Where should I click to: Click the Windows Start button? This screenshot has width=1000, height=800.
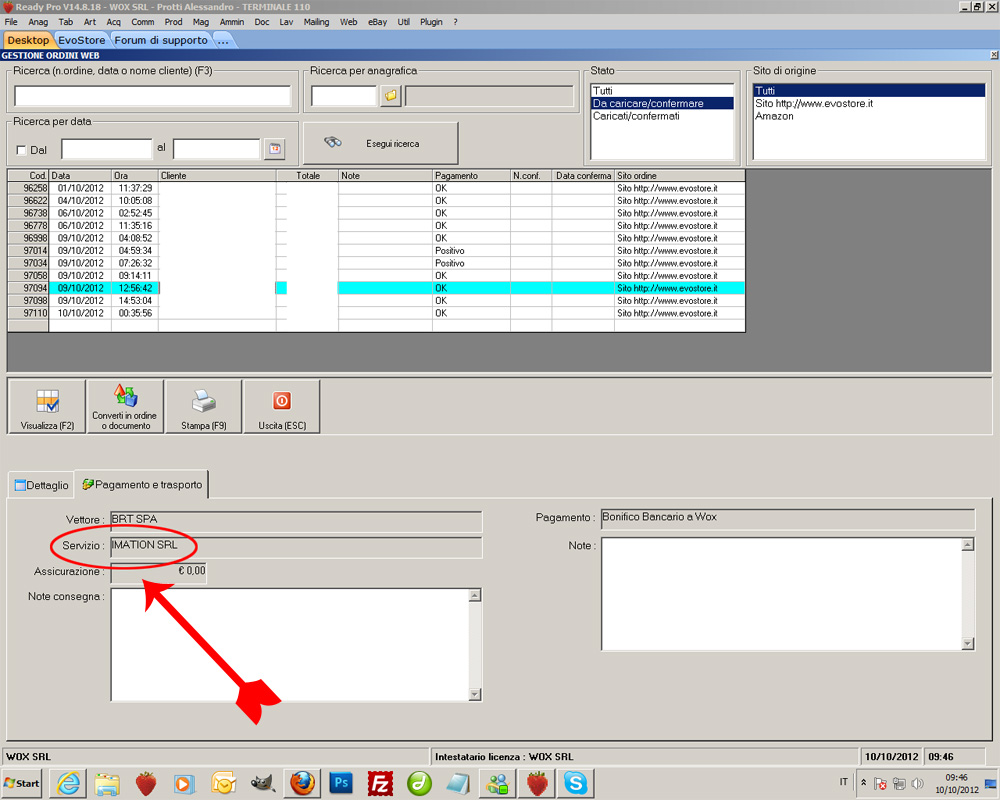tap(22, 783)
